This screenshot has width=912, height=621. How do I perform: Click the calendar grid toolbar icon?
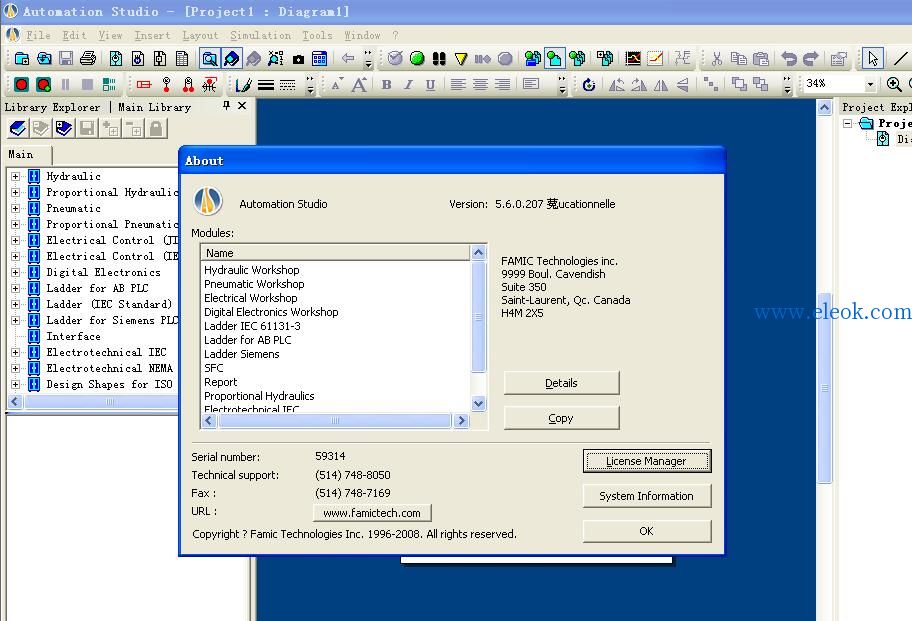point(319,59)
